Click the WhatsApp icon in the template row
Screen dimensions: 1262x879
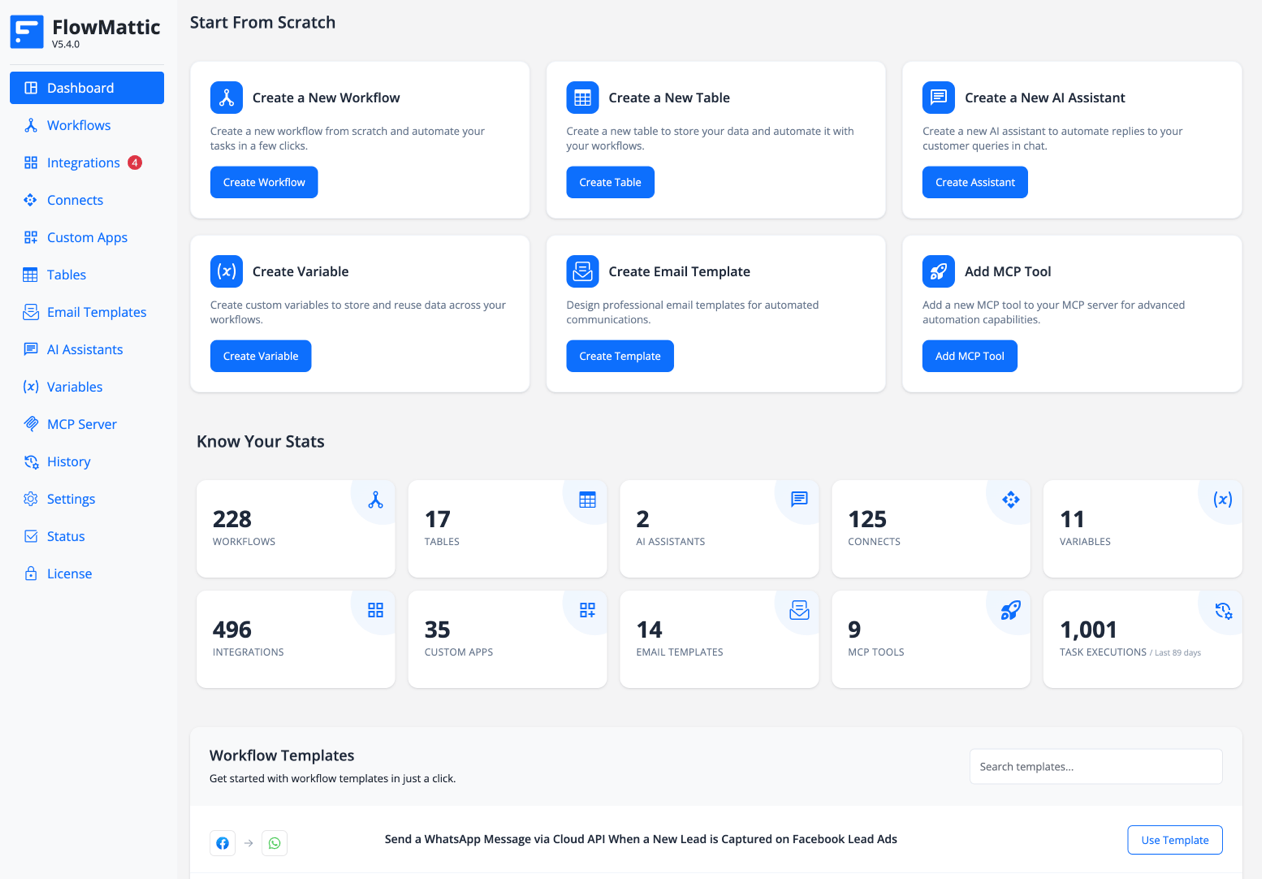coord(274,843)
